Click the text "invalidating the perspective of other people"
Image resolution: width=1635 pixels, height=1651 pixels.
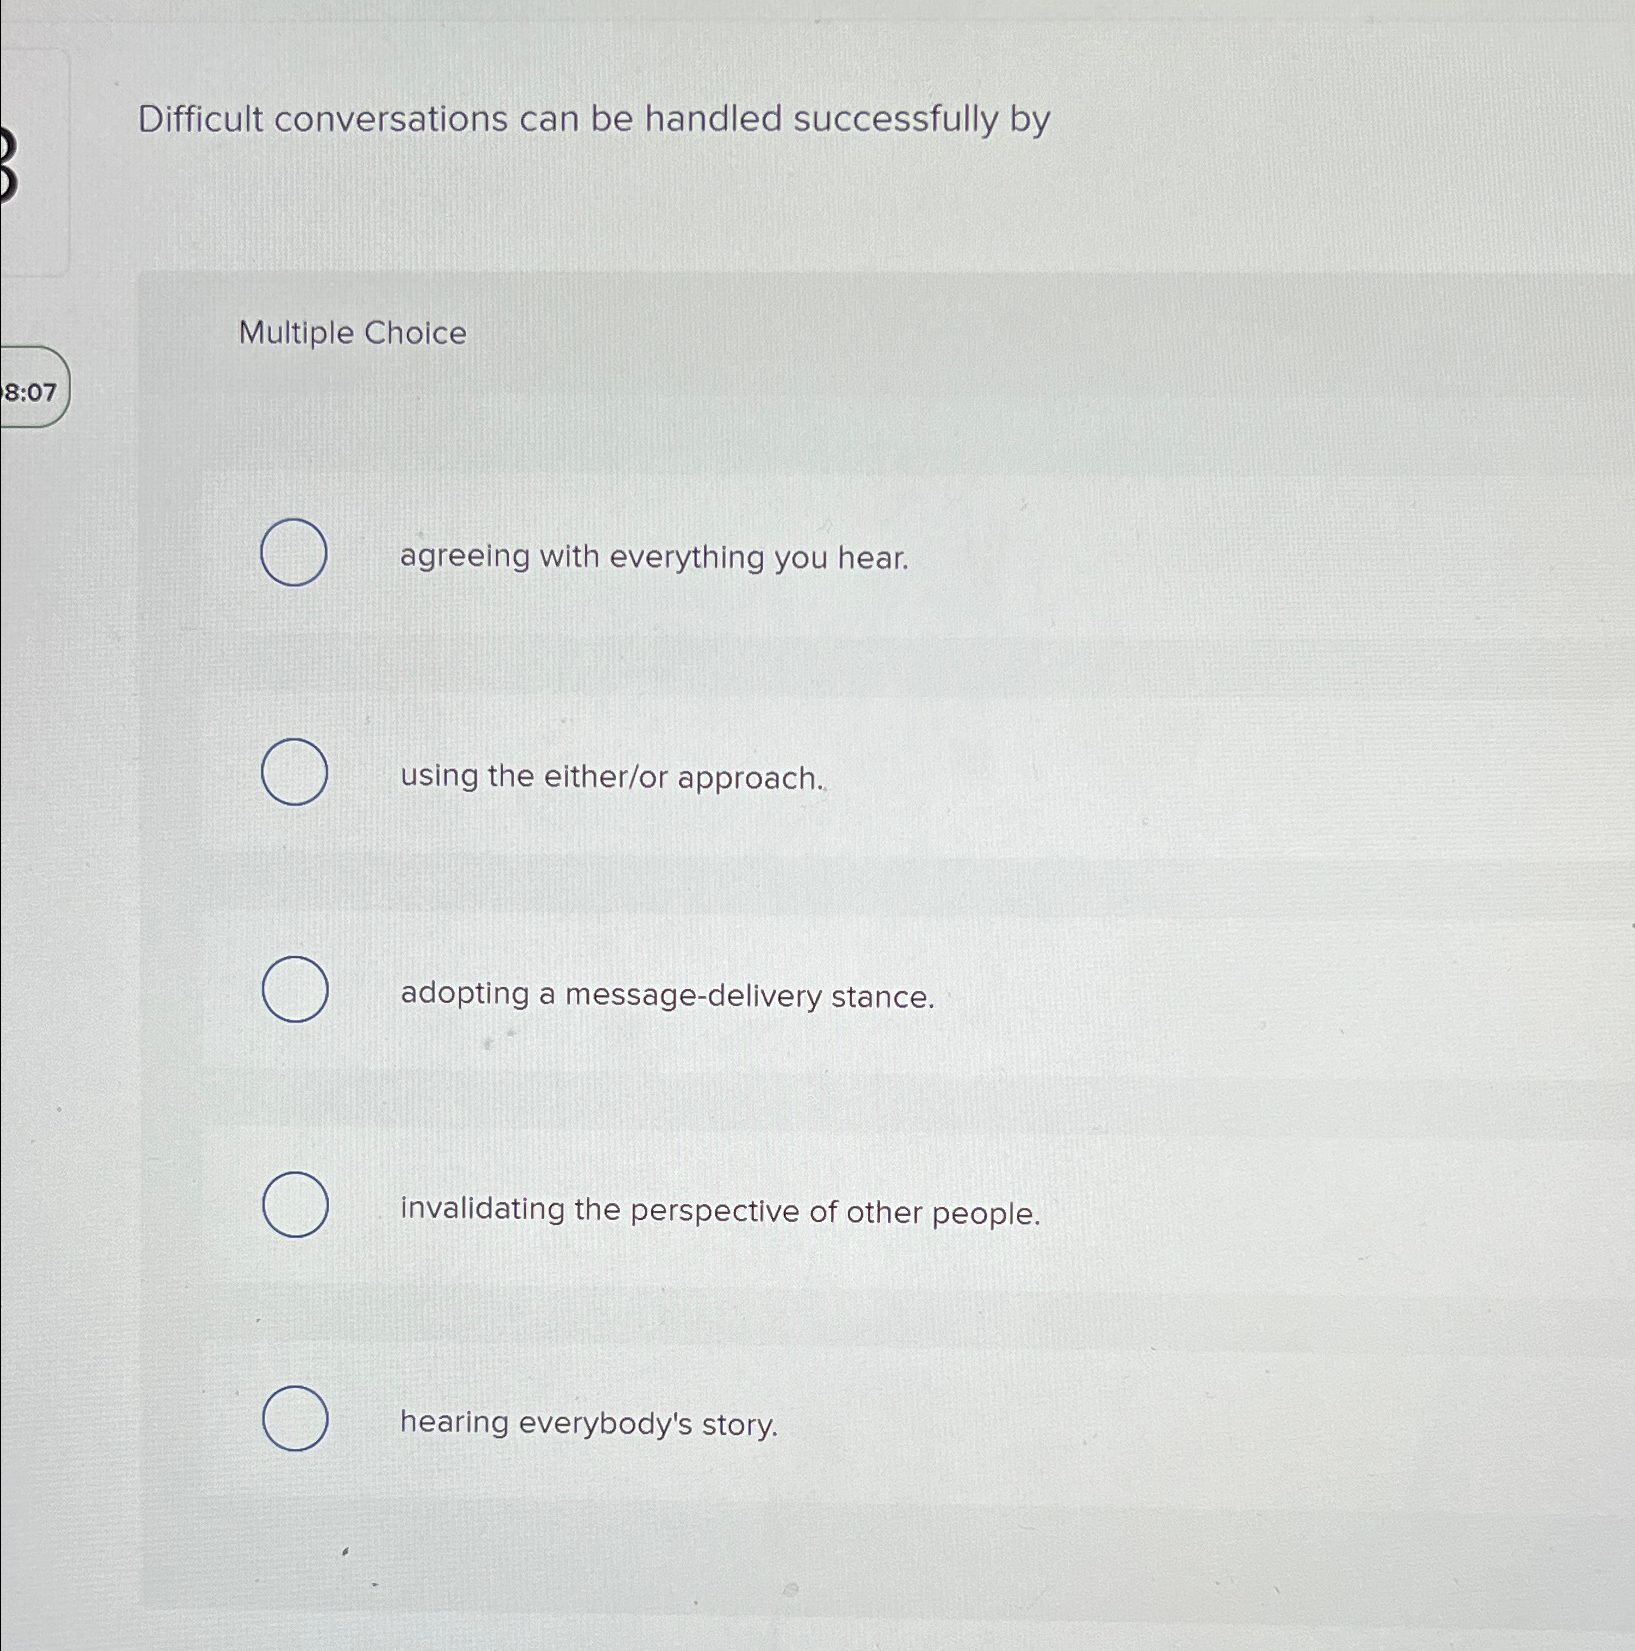(719, 1212)
